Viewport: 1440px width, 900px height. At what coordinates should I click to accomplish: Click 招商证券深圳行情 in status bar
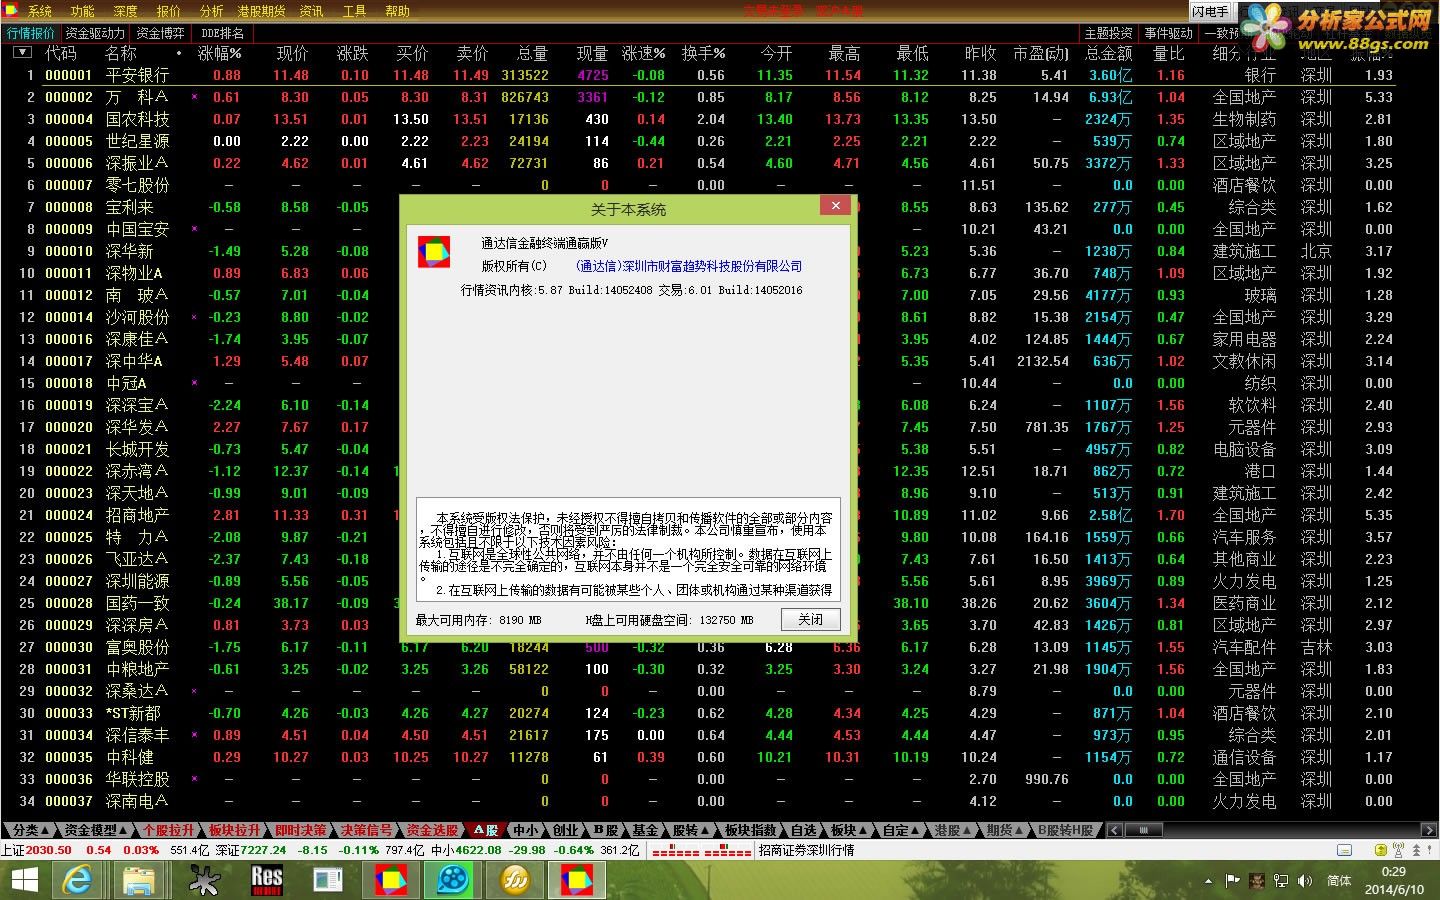click(806, 850)
